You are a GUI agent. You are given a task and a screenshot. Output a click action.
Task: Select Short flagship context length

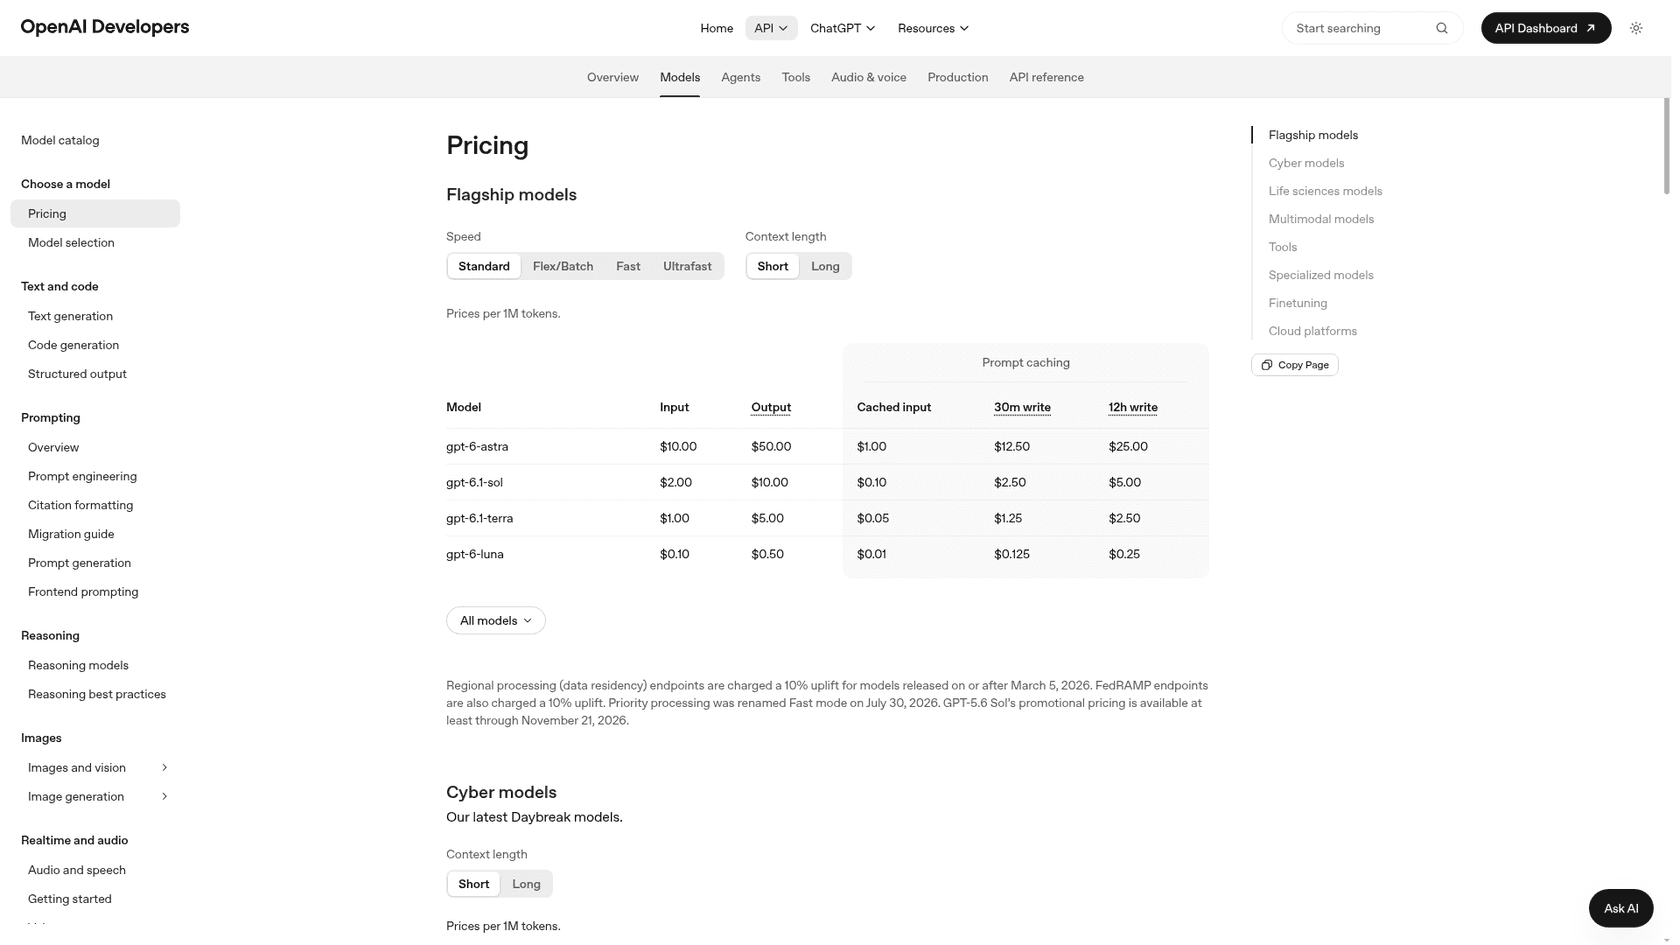coord(773,266)
